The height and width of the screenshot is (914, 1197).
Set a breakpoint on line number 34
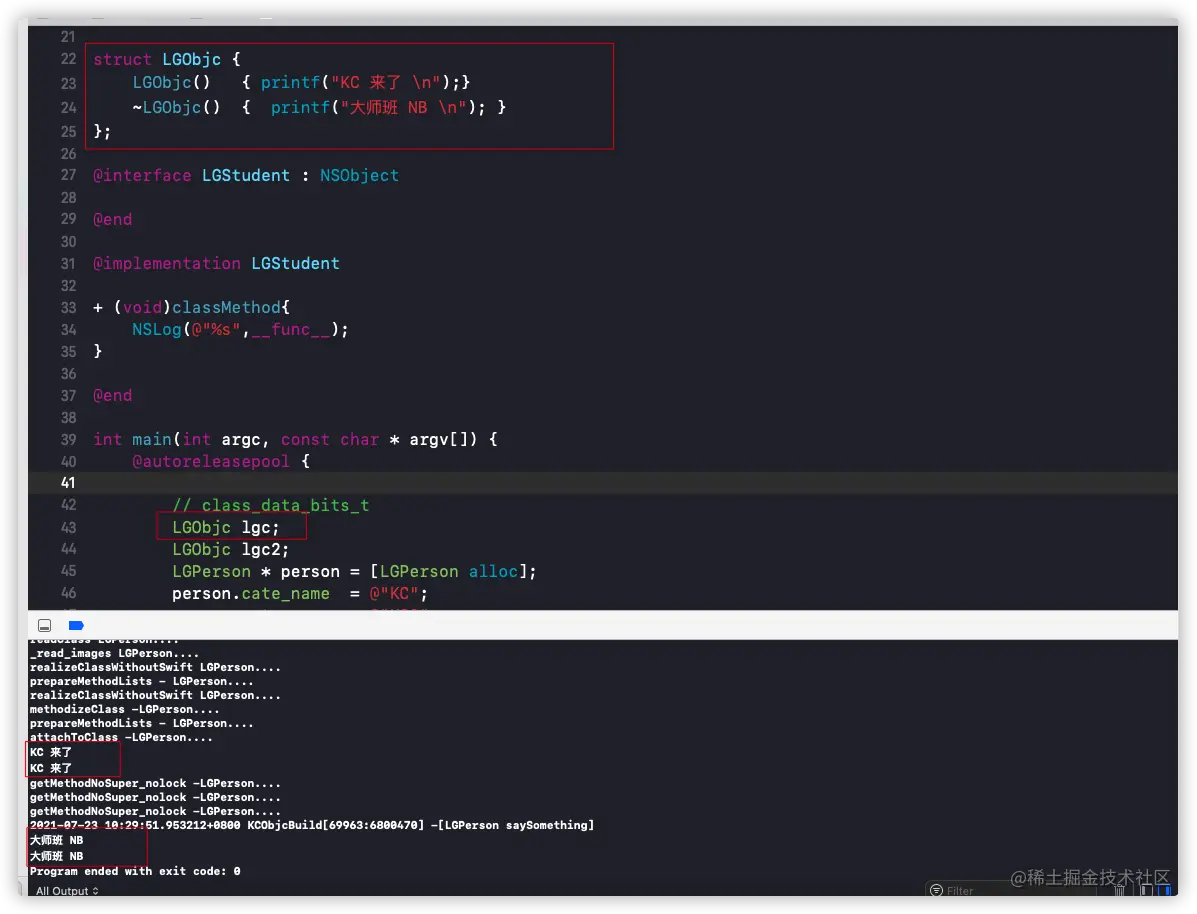[68, 330]
